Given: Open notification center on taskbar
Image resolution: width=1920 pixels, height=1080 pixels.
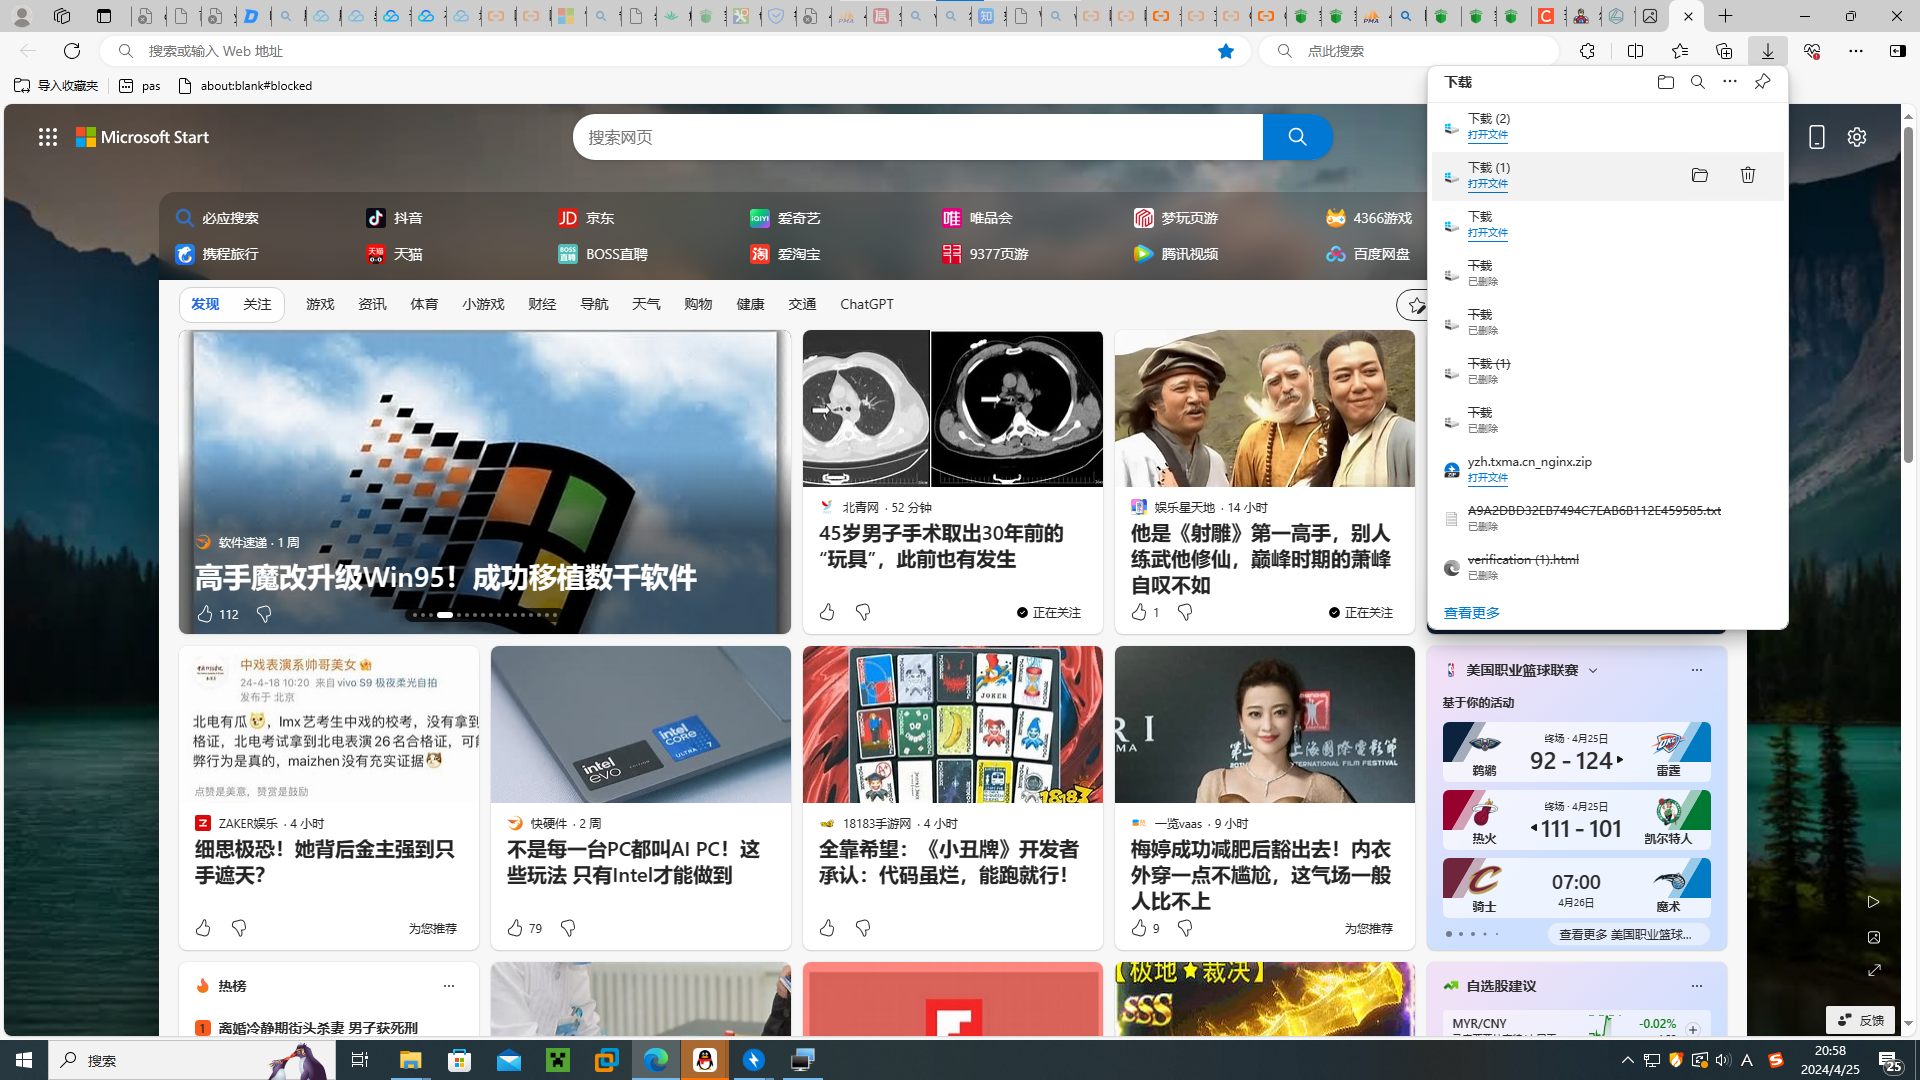Looking at the screenshot, I should (1890, 1060).
